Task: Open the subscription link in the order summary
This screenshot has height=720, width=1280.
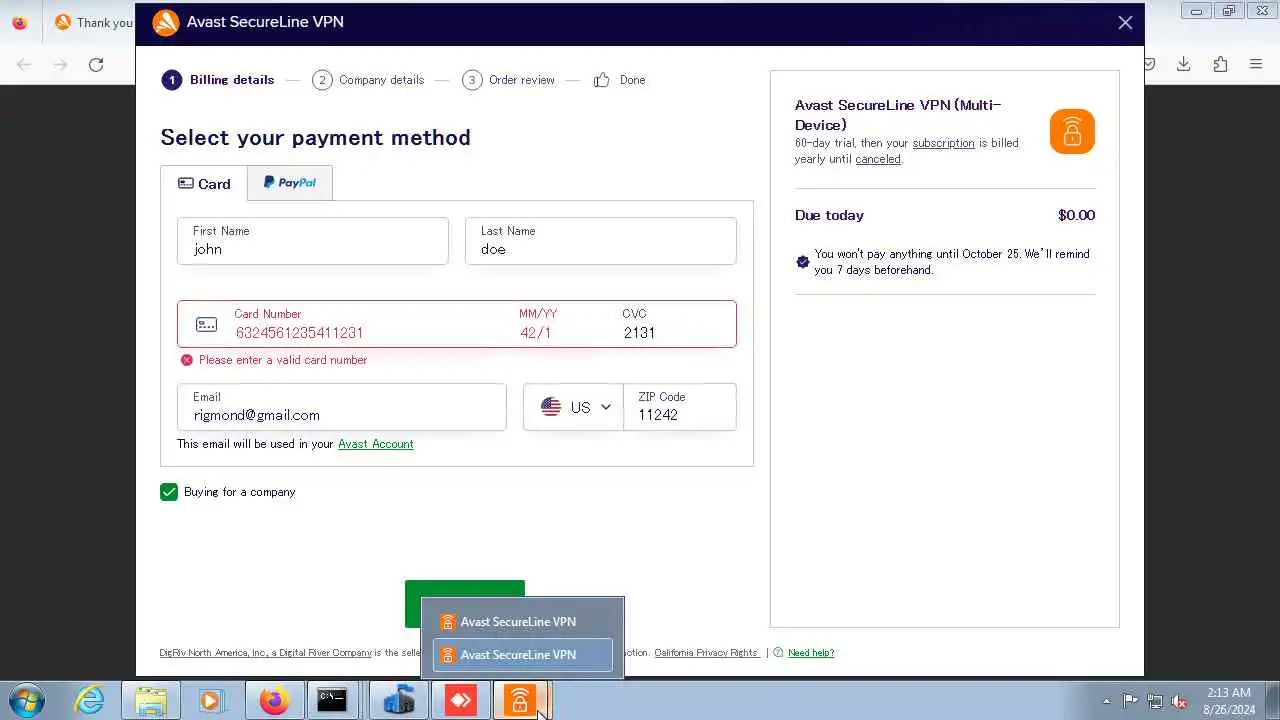Action: click(x=943, y=143)
